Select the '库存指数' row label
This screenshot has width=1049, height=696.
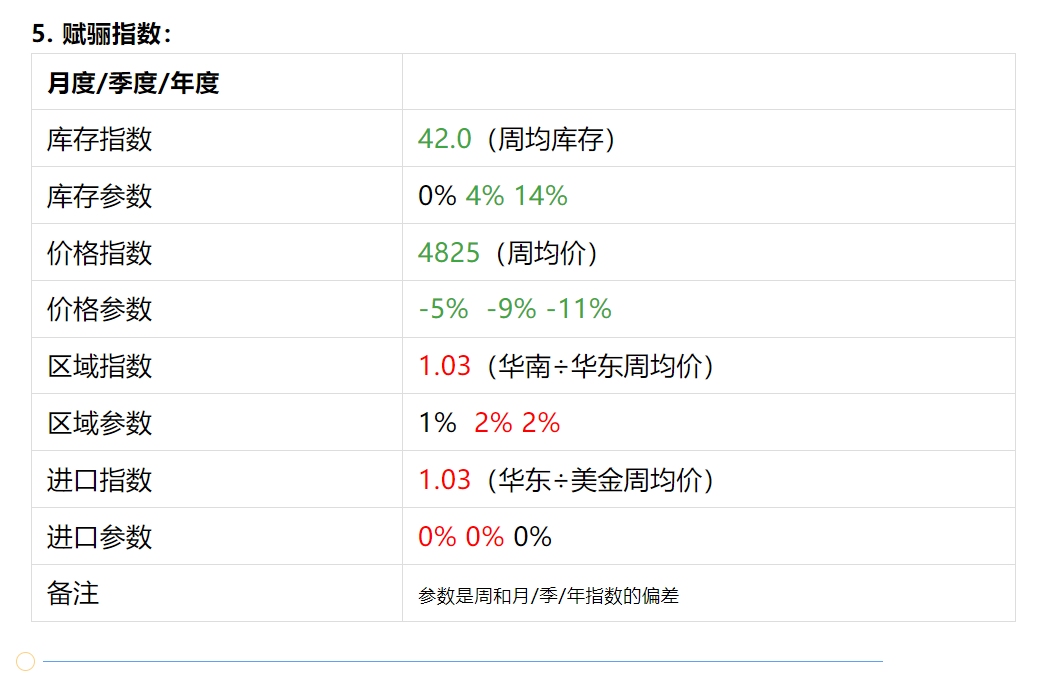point(100,139)
